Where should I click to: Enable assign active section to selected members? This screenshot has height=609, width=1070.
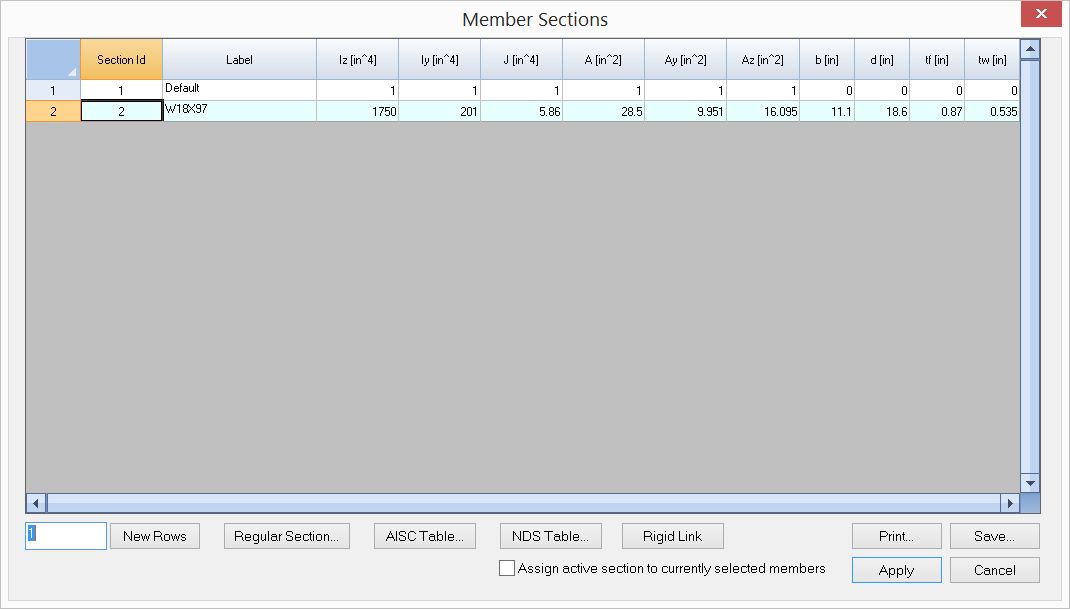508,569
